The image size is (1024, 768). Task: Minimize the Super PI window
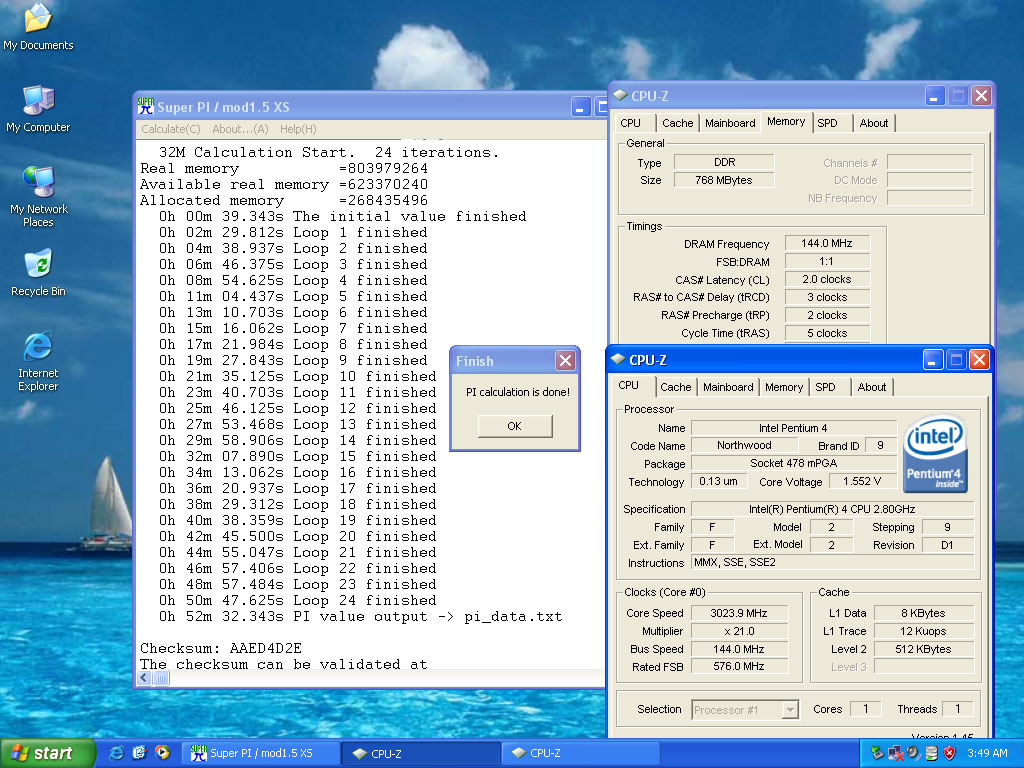[x=581, y=106]
